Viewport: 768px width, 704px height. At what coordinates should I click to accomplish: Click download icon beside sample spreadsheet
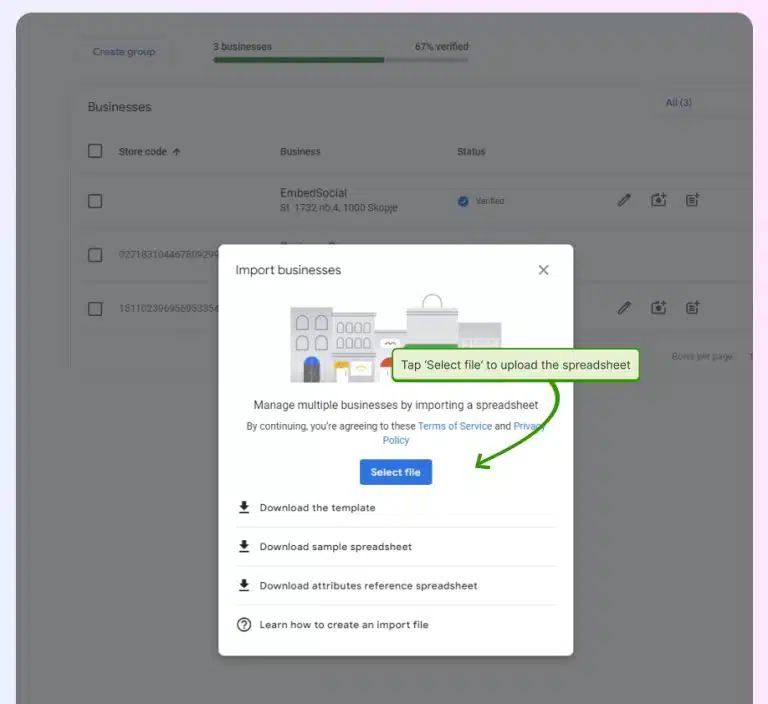click(x=244, y=546)
